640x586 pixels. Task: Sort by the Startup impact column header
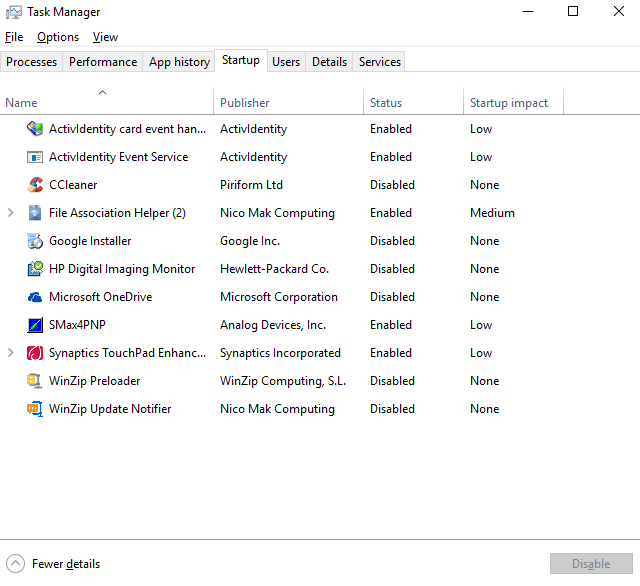[513, 101]
